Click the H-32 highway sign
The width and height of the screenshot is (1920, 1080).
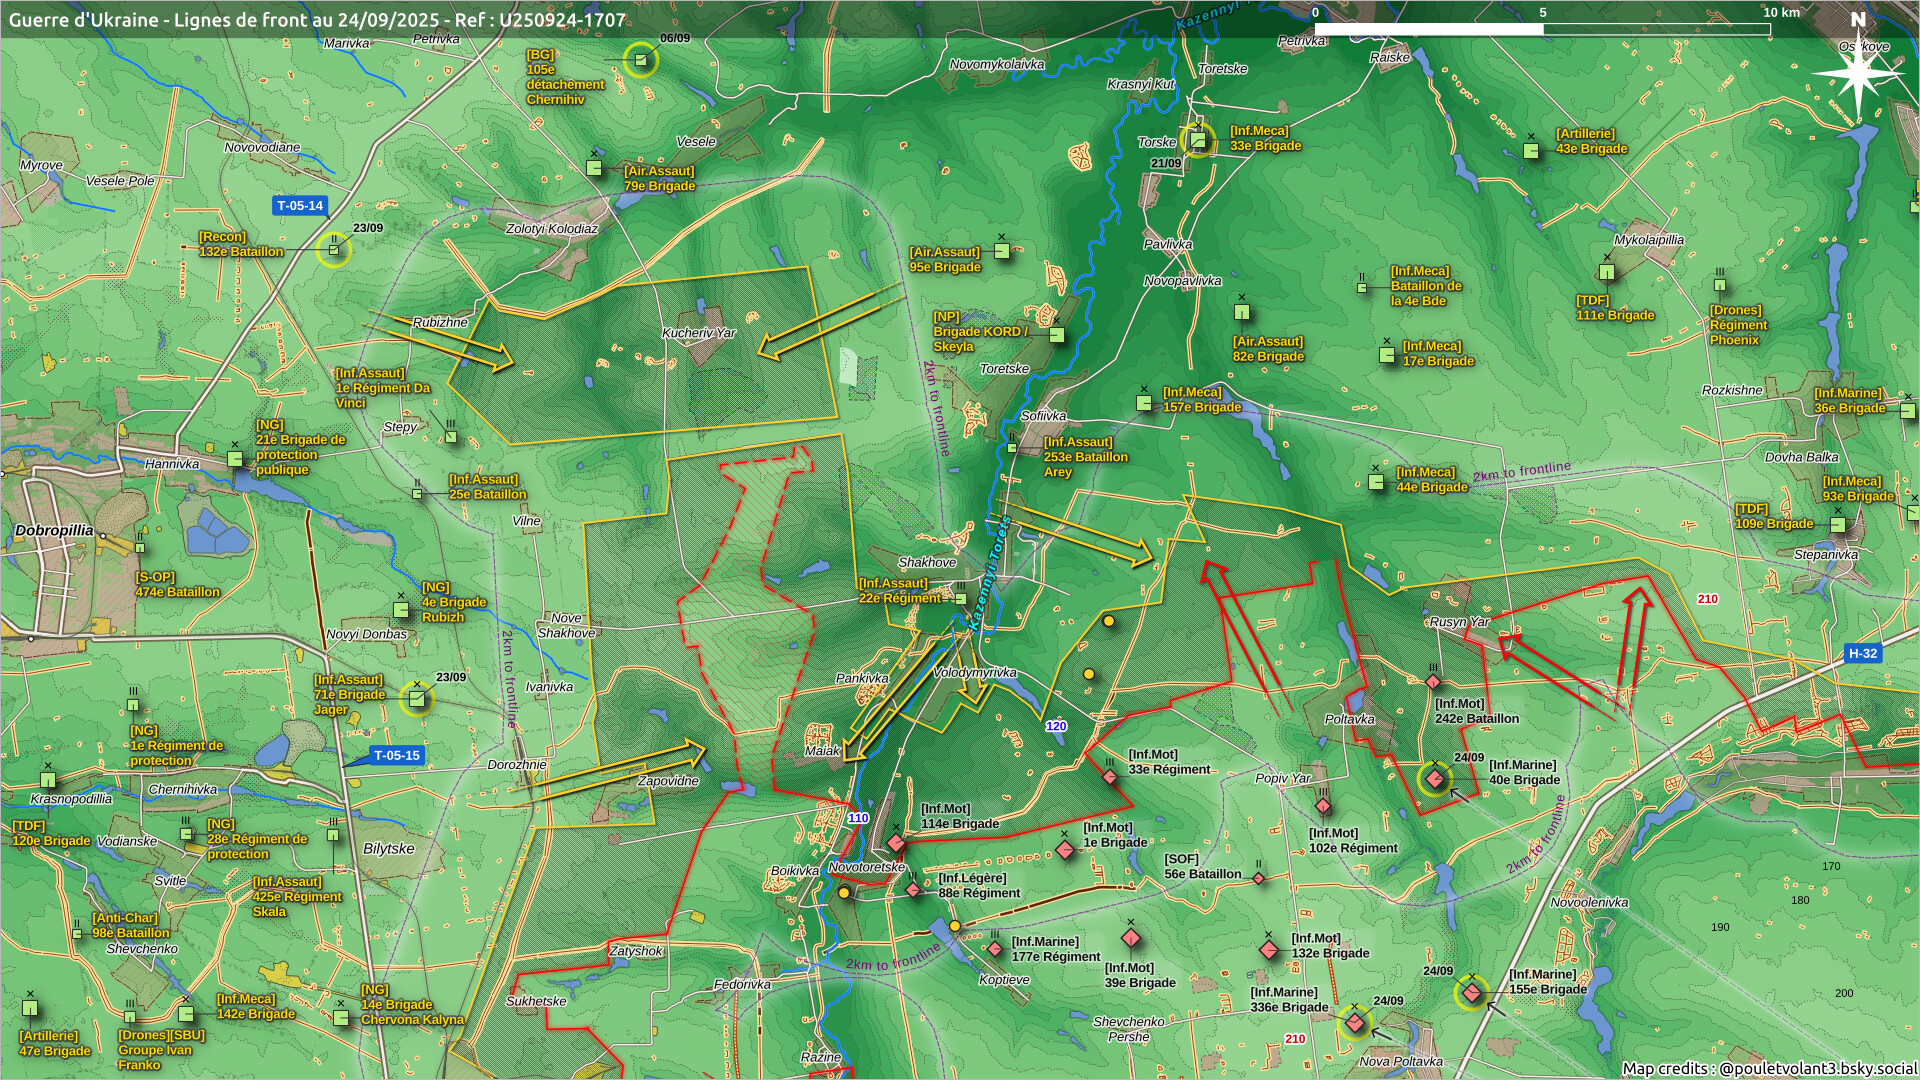1862,653
